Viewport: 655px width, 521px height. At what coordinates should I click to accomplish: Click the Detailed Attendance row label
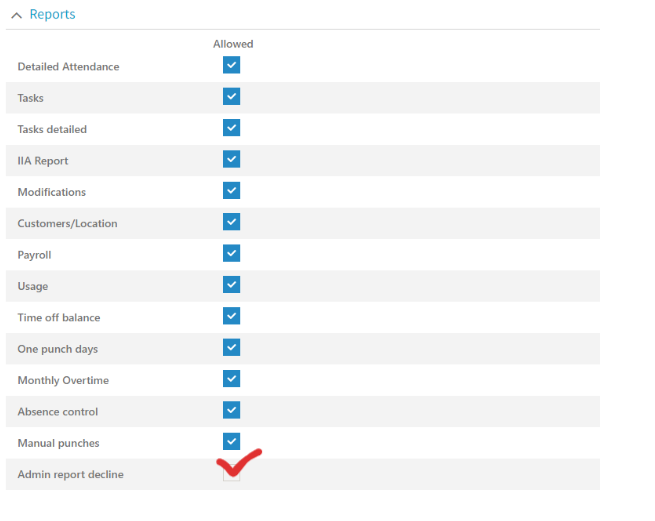point(68,67)
